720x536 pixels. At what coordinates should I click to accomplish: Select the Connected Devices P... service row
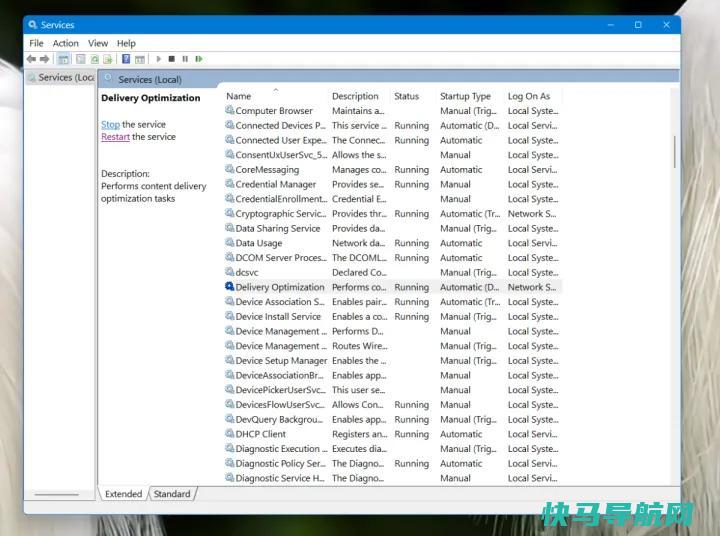pyautogui.click(x=393, y=125)
